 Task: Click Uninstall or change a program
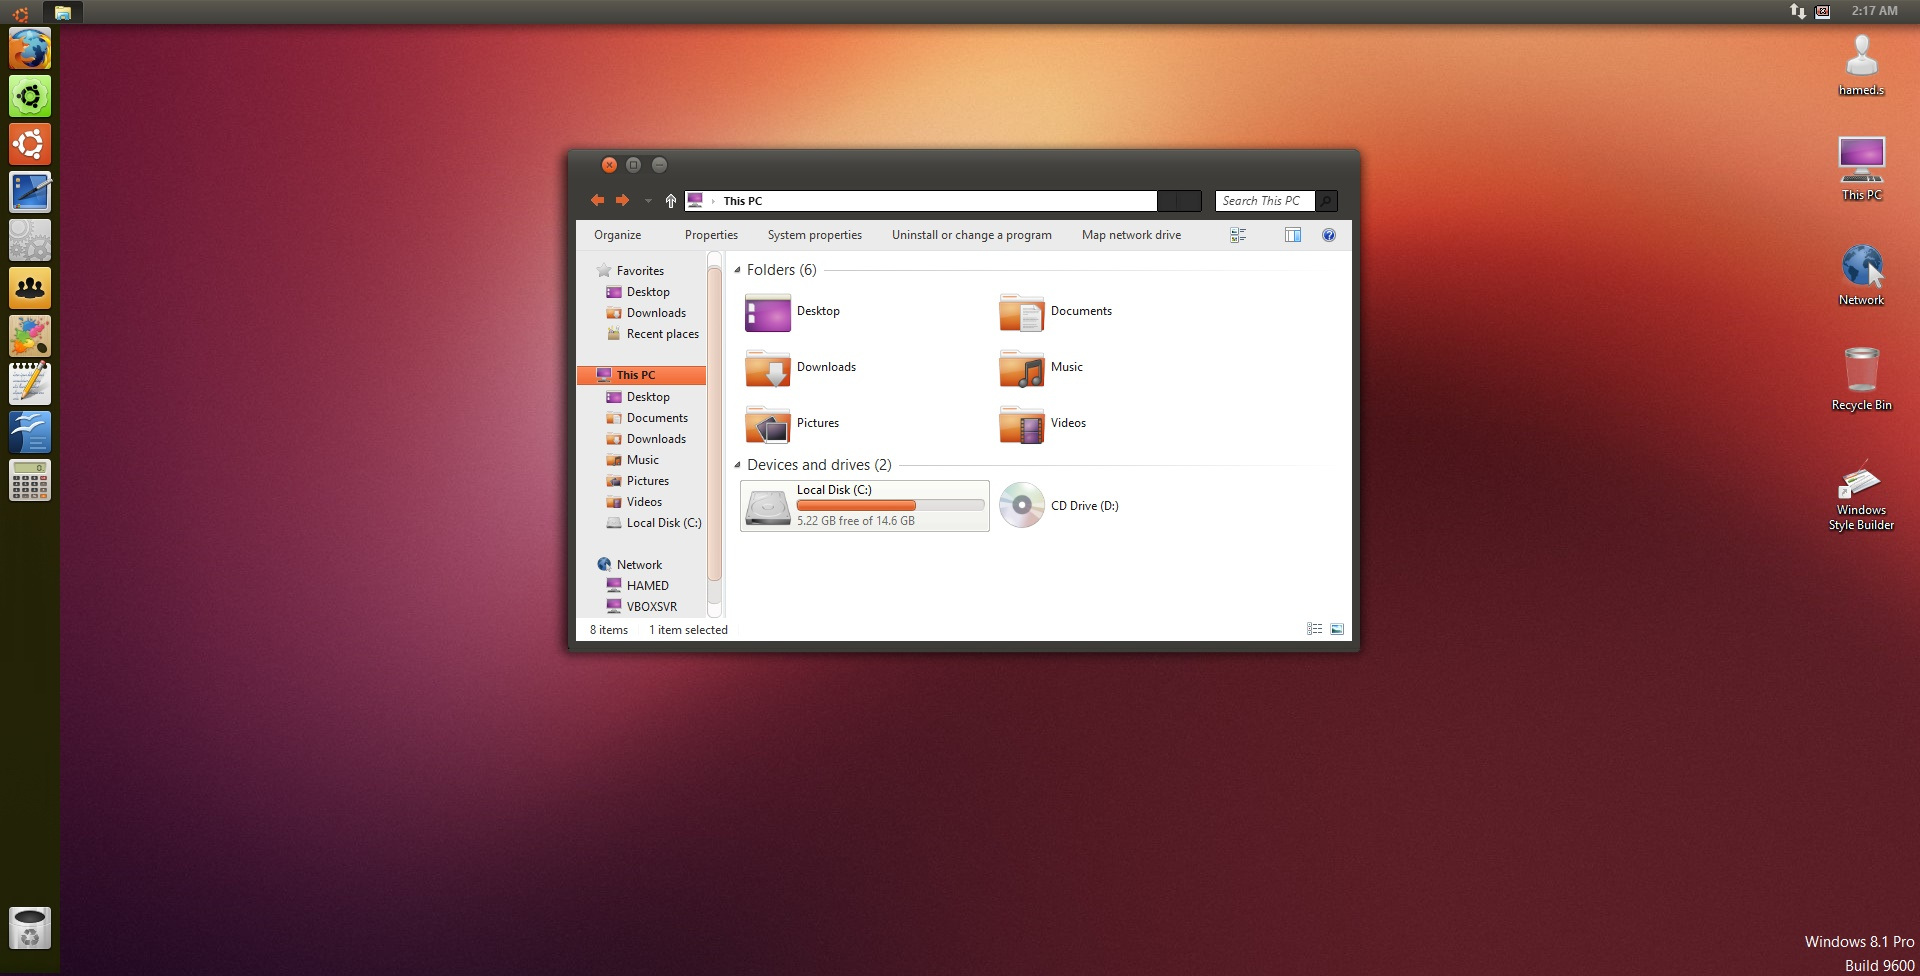click(971, 235)
